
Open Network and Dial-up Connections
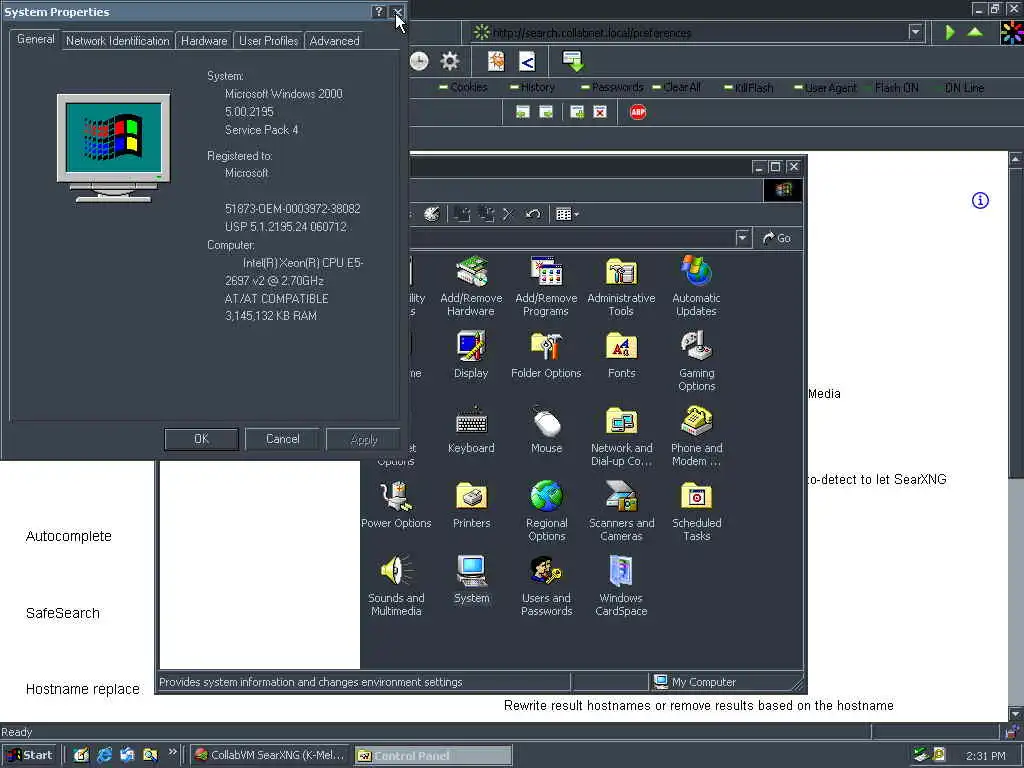pyautogui.click(x=621, y=436)
